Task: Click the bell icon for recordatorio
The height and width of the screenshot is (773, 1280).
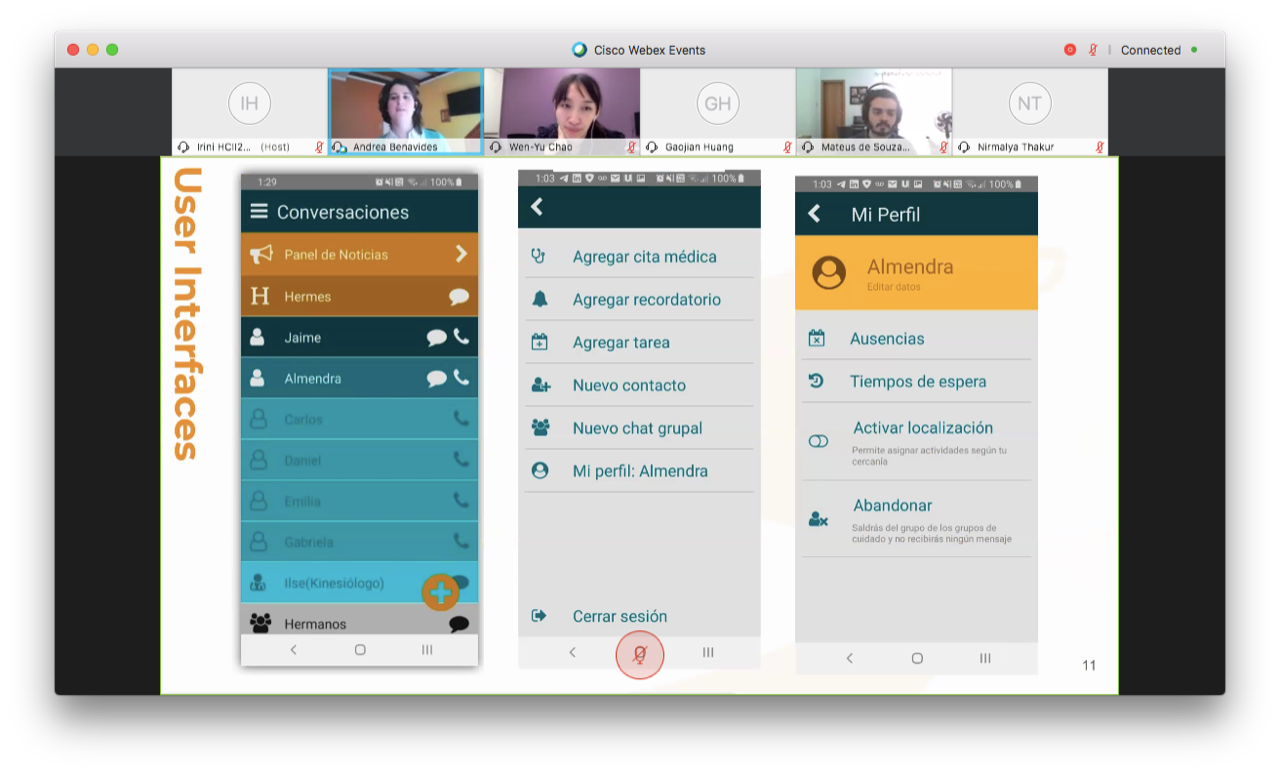Action: coord(540,299)
